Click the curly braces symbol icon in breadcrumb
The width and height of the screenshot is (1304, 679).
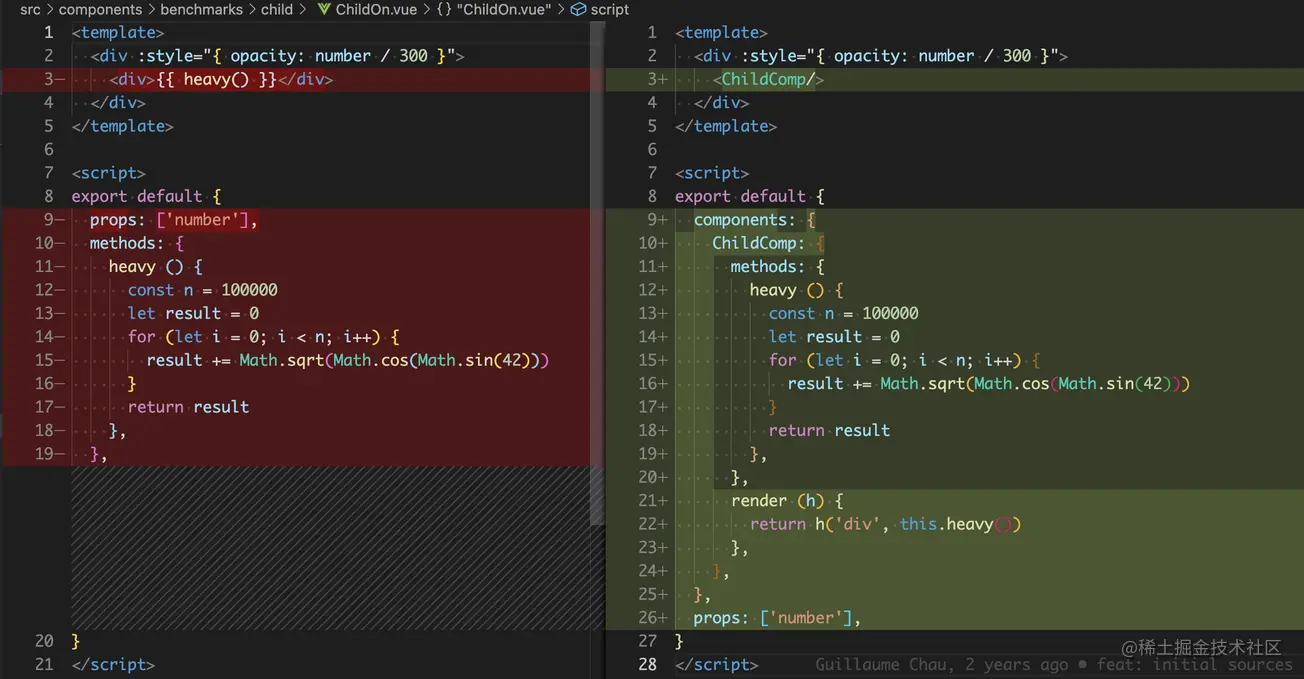point(443,9)
